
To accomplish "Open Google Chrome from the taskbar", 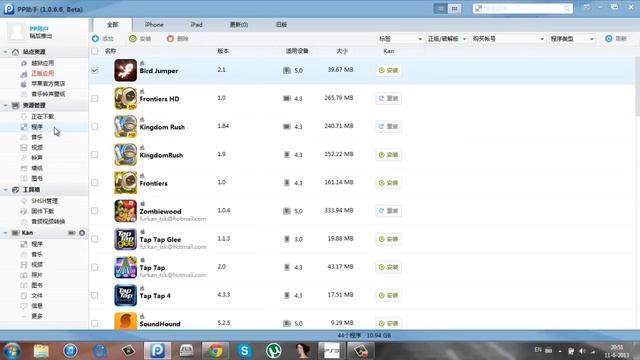I will [x=215, y=351].
